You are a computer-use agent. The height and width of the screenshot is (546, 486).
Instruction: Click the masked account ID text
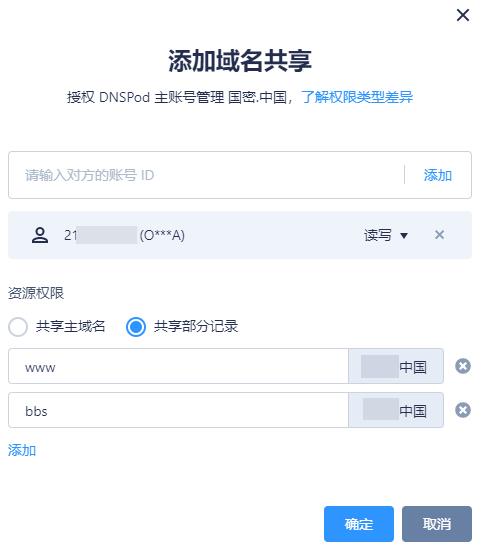point(124,235)
